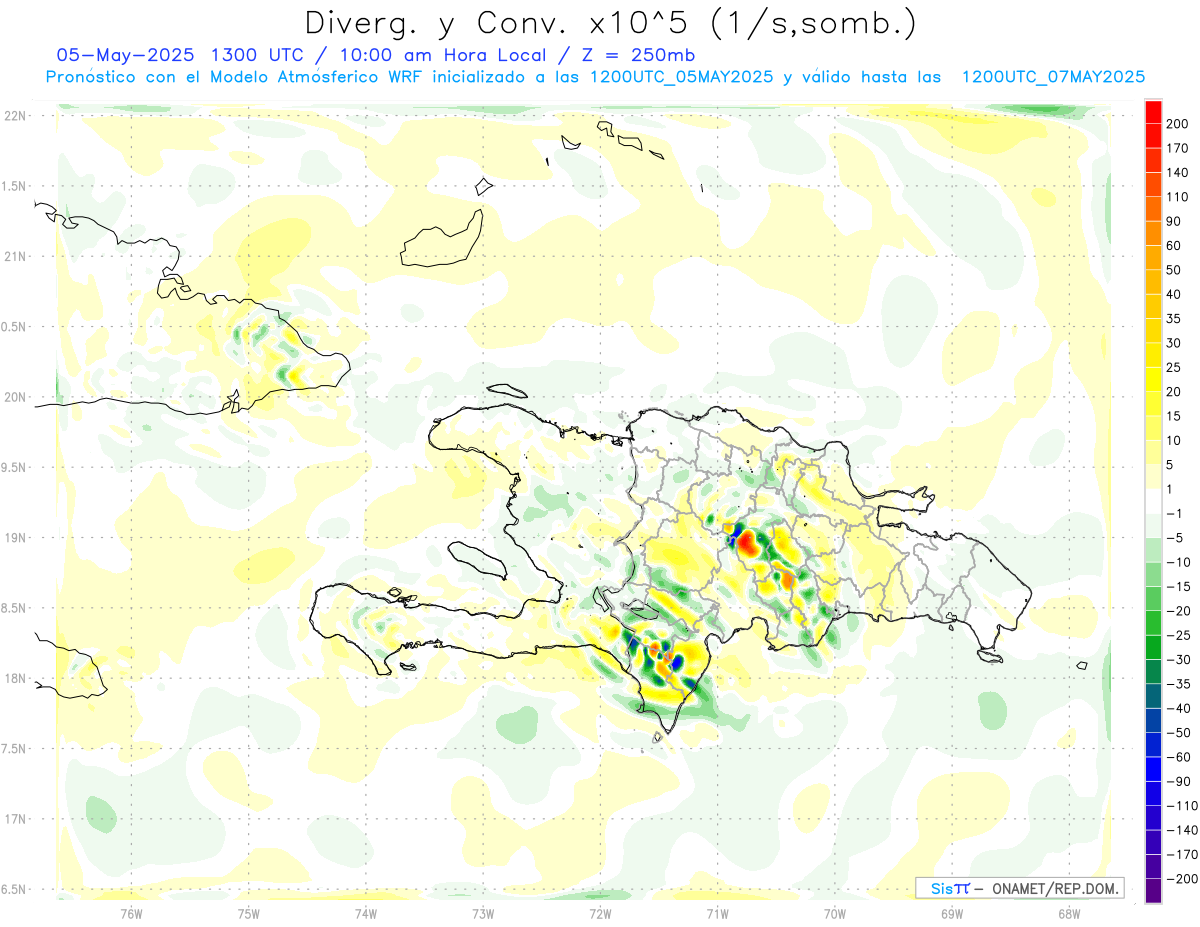Click the positive colorbar value "35"

click(x=1175, y=320)
